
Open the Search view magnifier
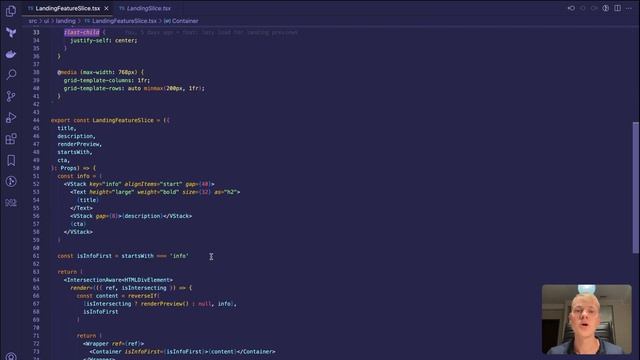click(11, 75)
